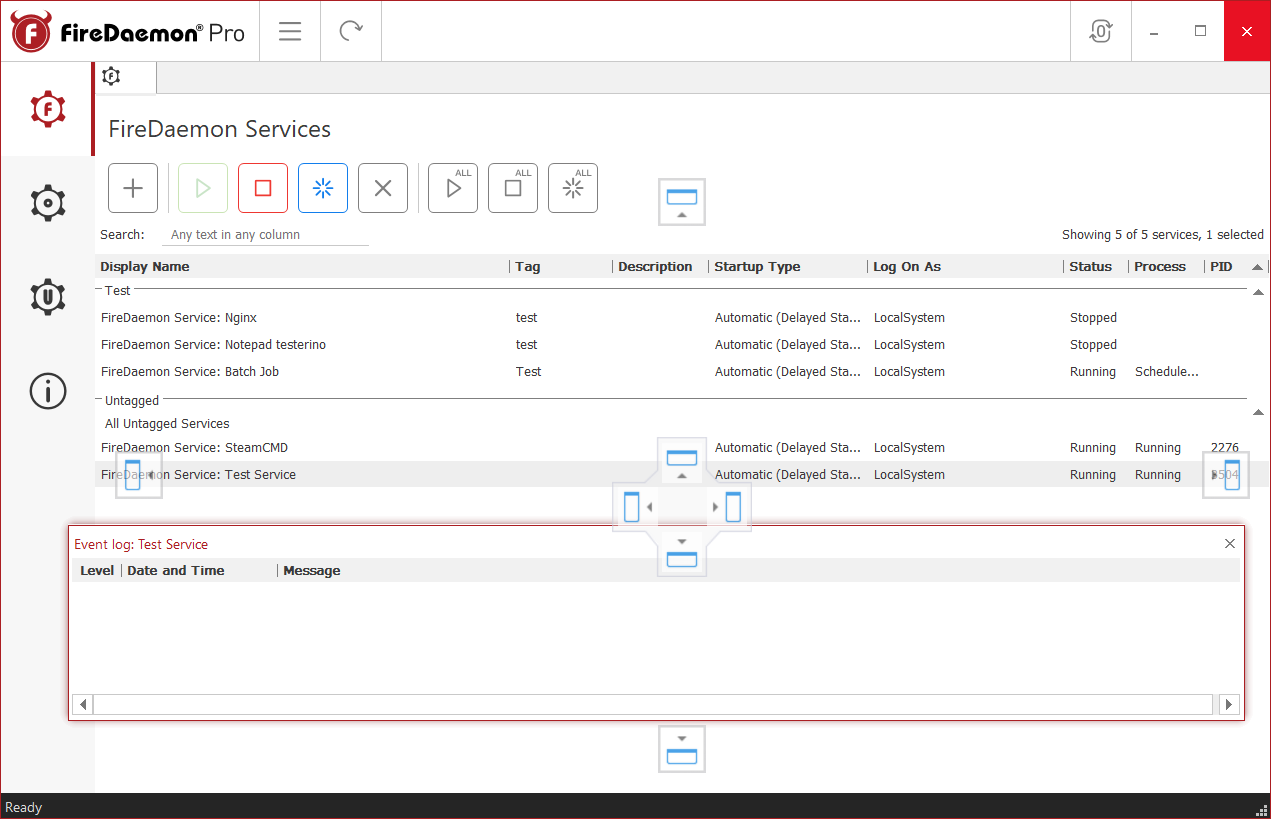1271x819 pixels.
Task: Collapse the Untagged group
Action: 1257,411
